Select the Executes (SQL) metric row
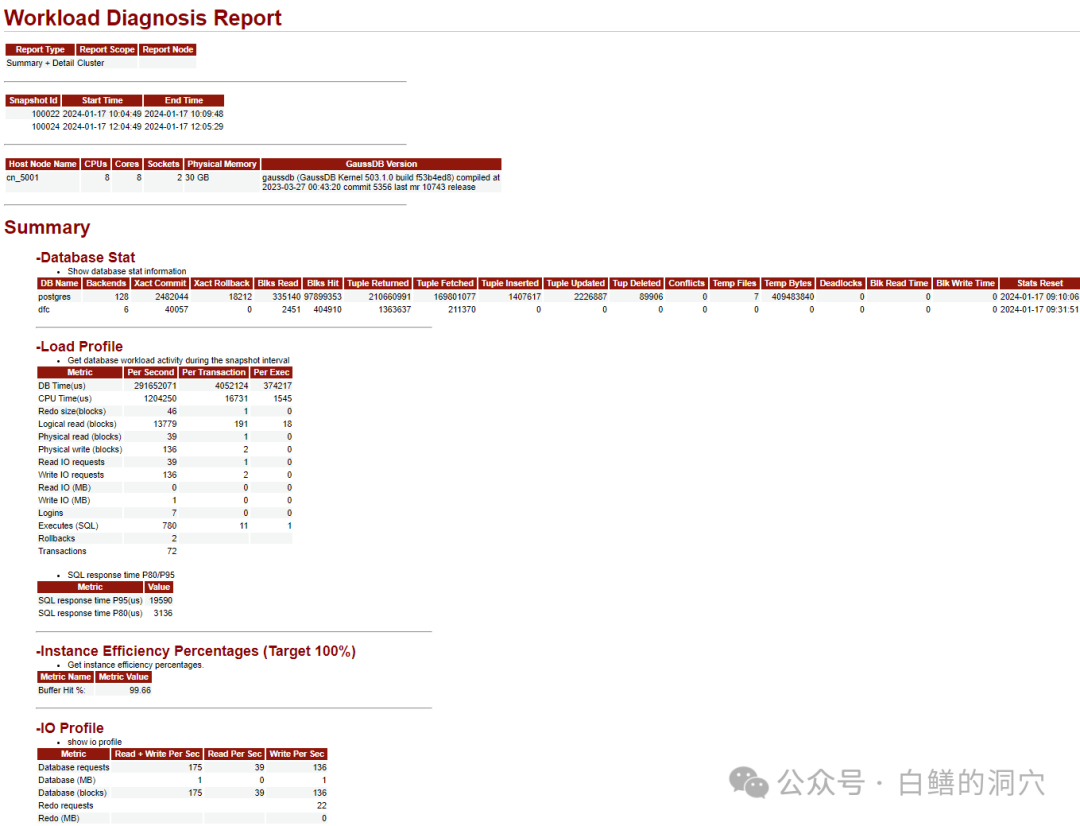Viewport: 1080px width, 826px height. [x=165, y=526]
